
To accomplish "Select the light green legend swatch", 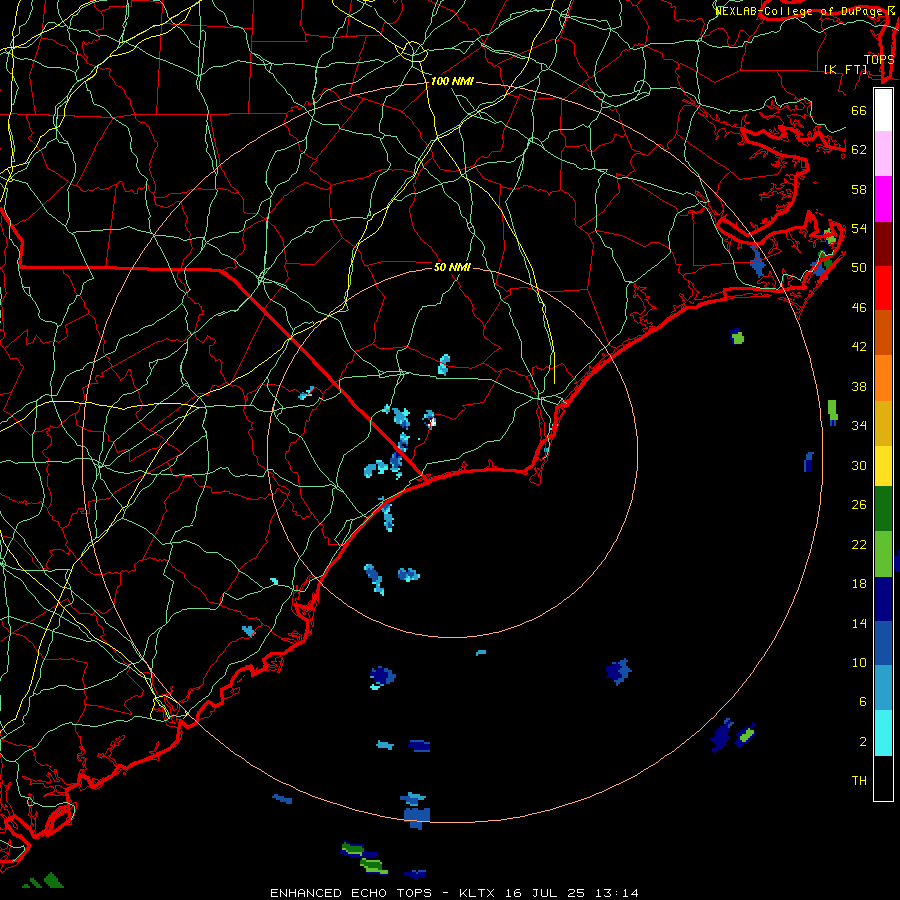I will coord(883,554).
